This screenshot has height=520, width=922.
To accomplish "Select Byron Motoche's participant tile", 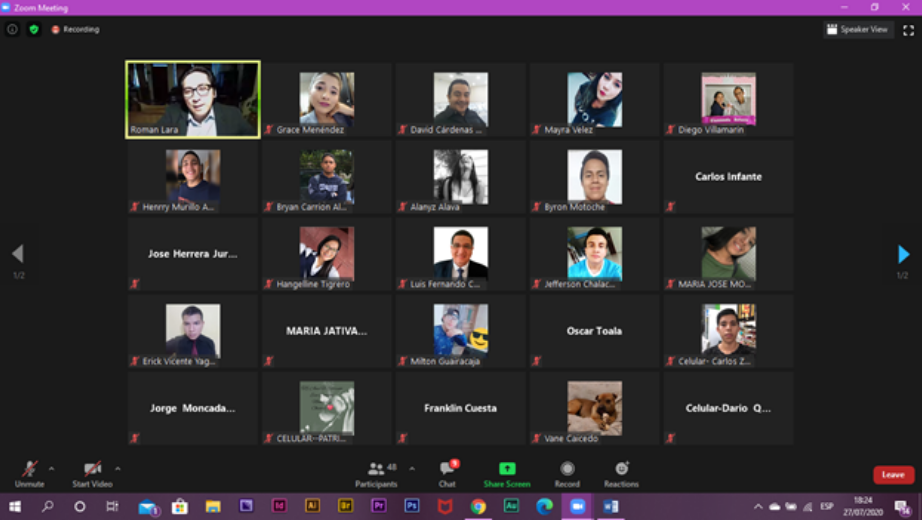I will (594, 176).
